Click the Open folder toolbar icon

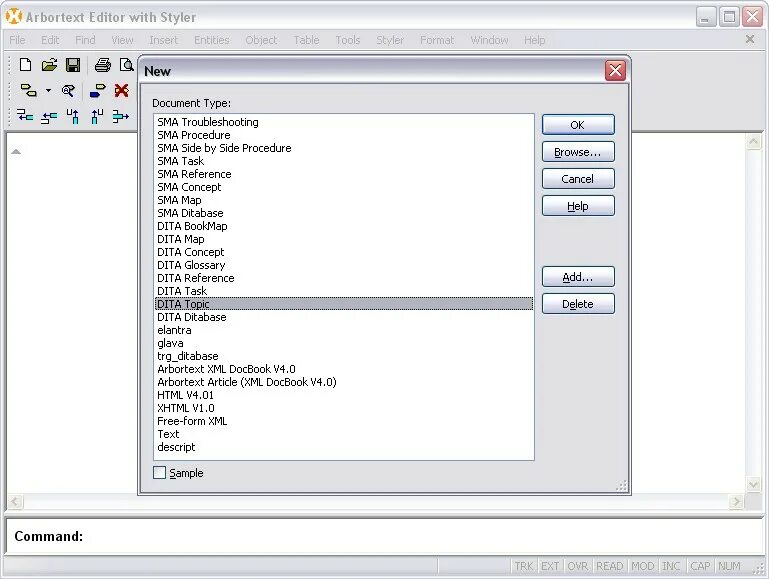coord(49,65)
